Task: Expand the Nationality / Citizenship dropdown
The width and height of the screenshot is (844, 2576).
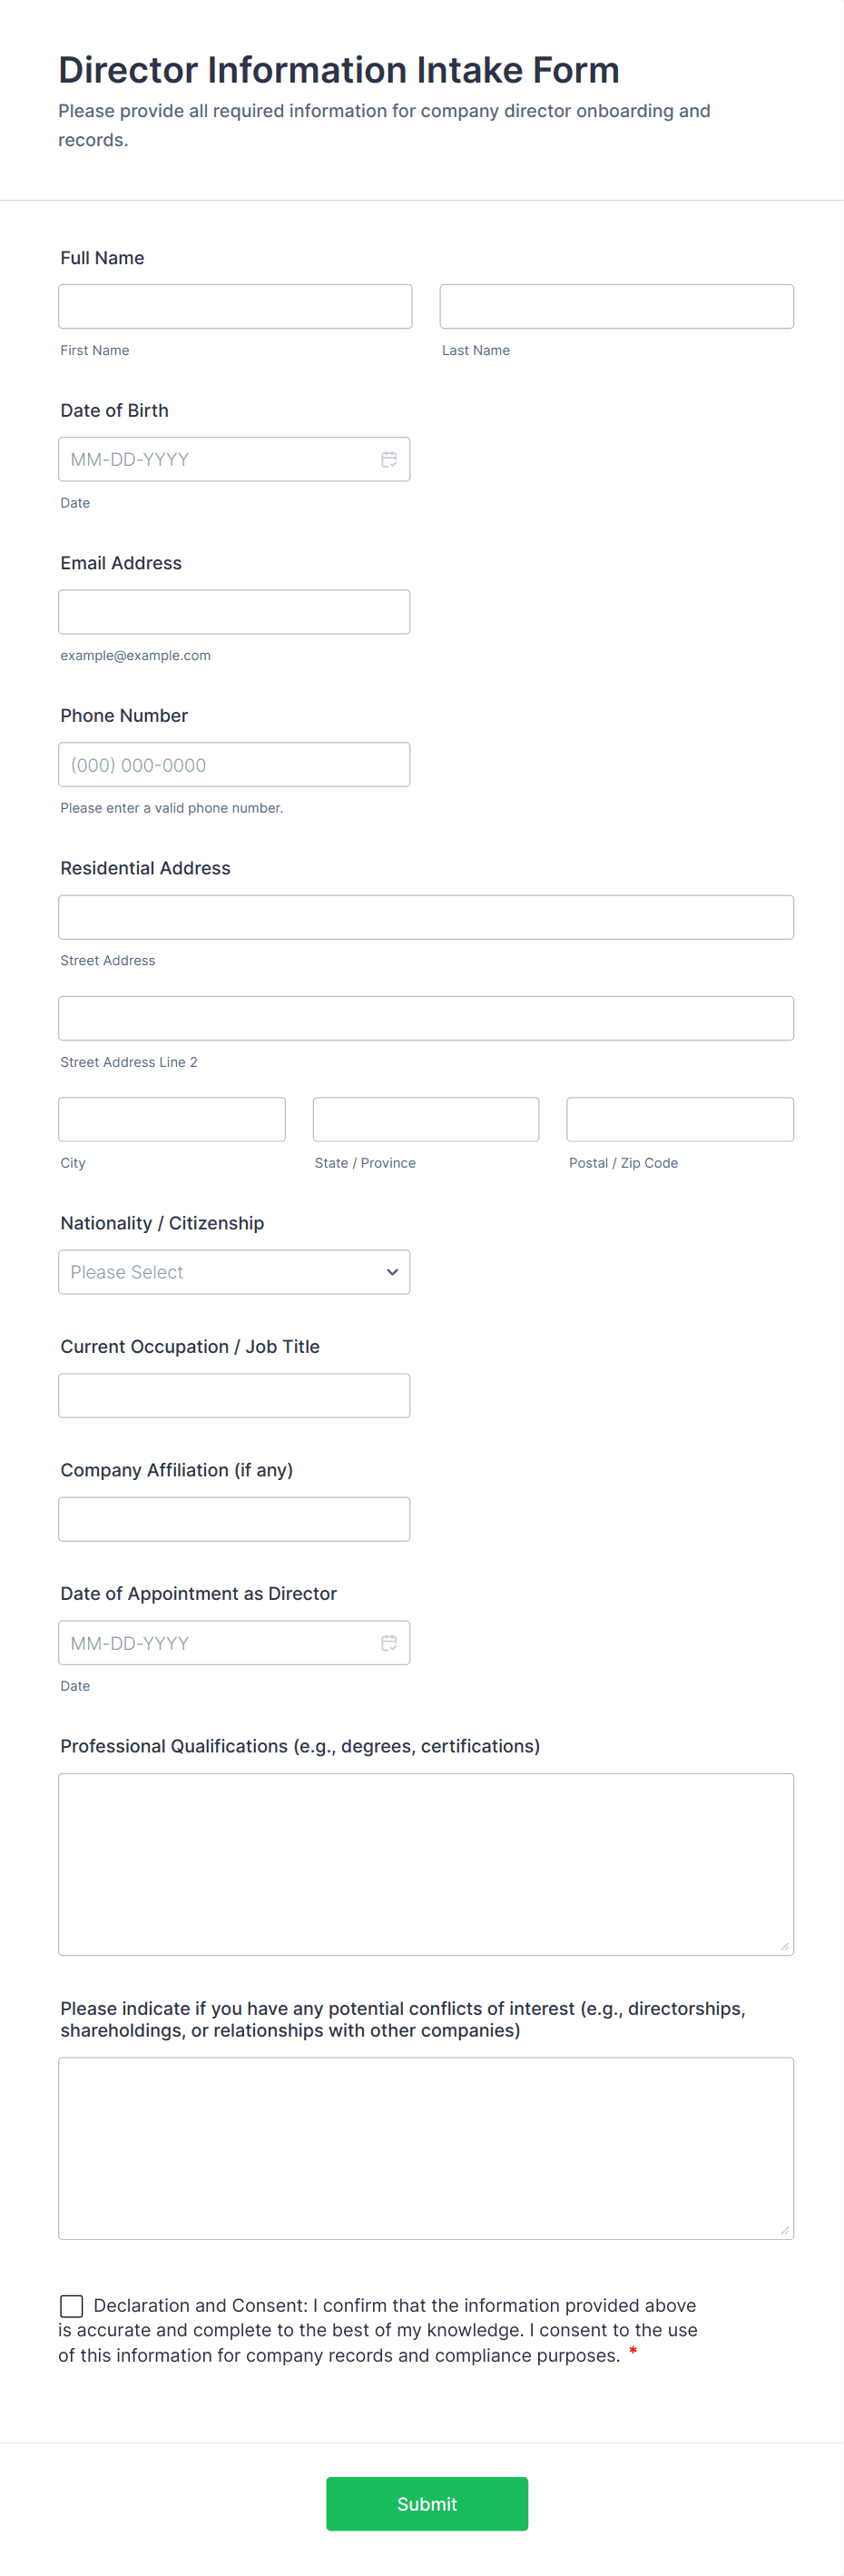Action: pos(234,1272)
